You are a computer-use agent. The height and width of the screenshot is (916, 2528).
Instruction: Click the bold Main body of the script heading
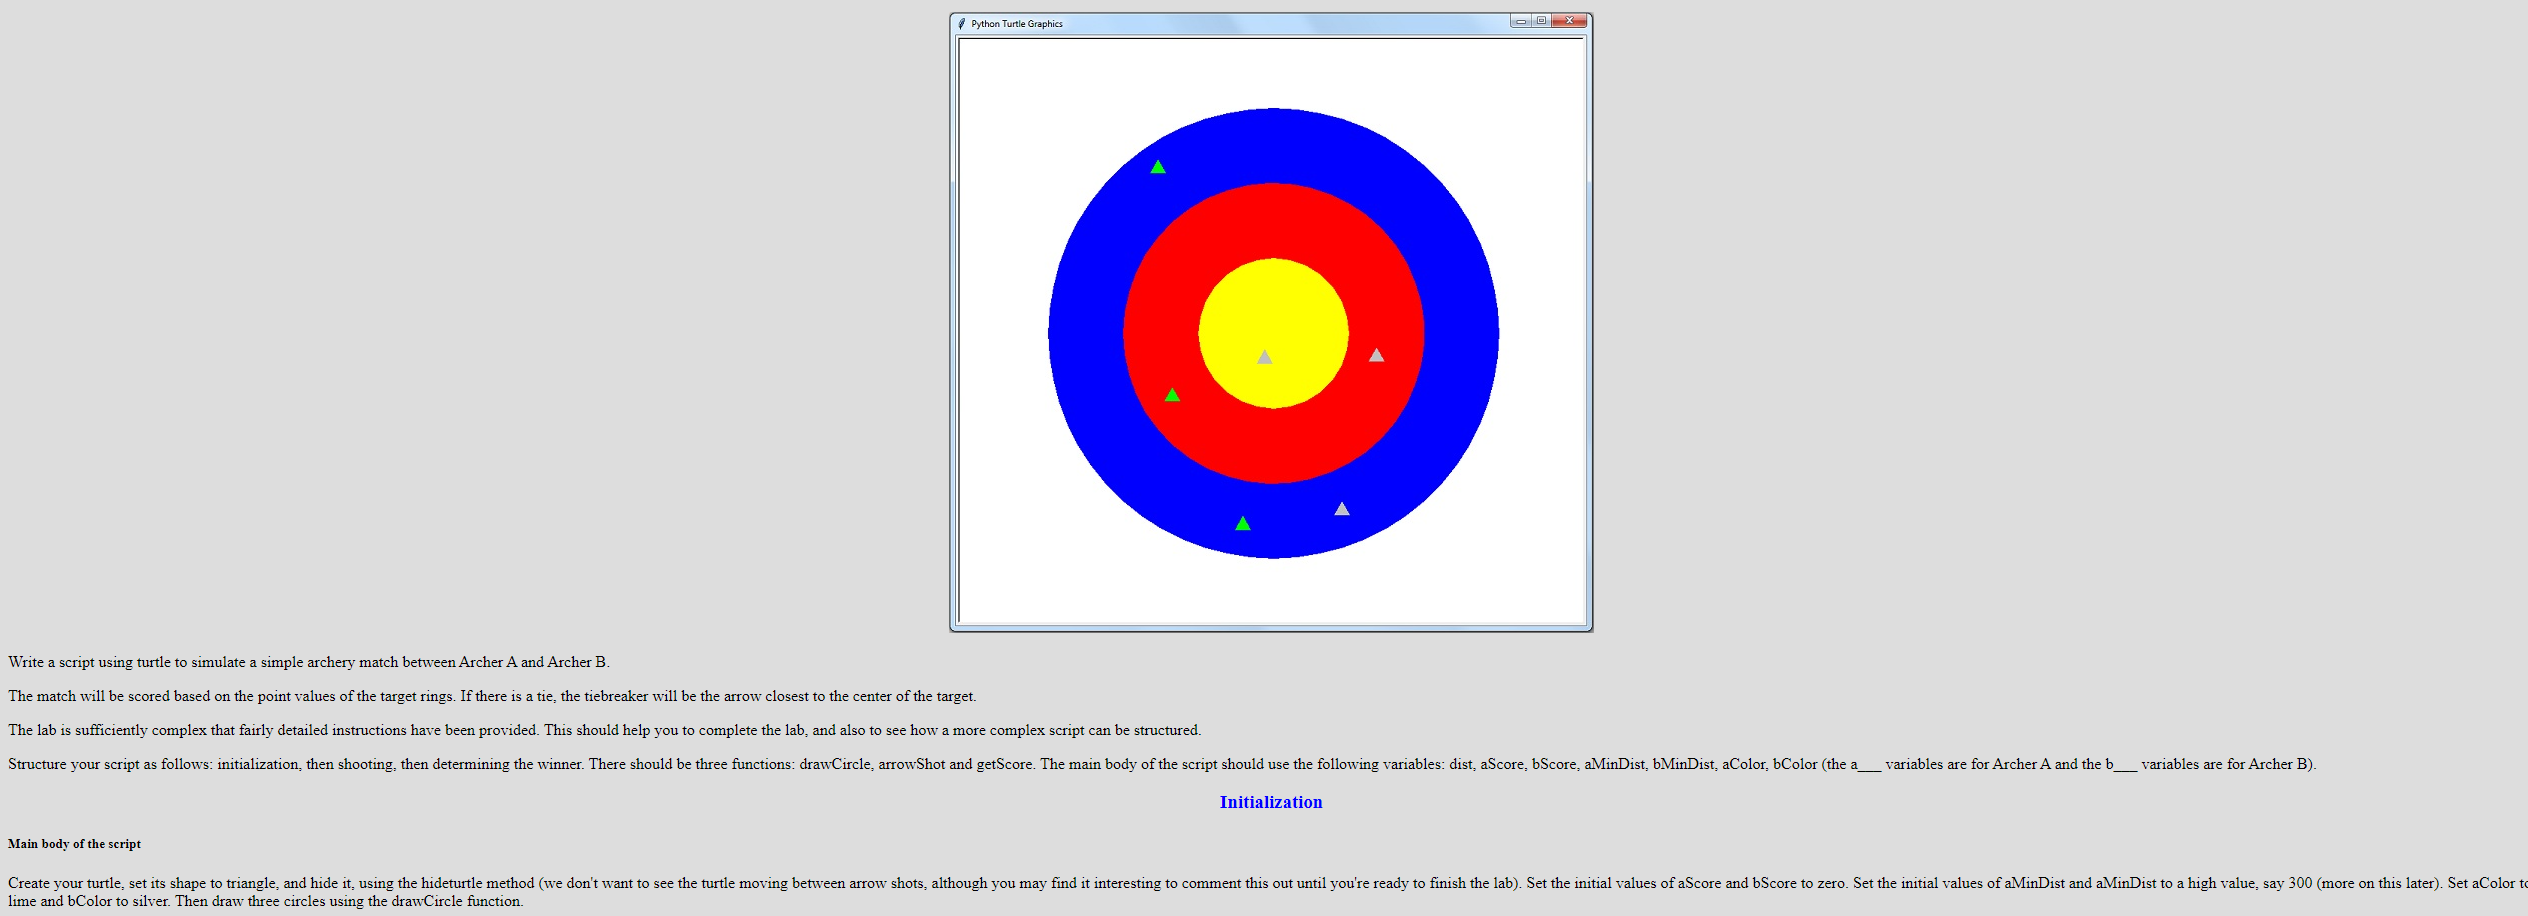(75, 844)
